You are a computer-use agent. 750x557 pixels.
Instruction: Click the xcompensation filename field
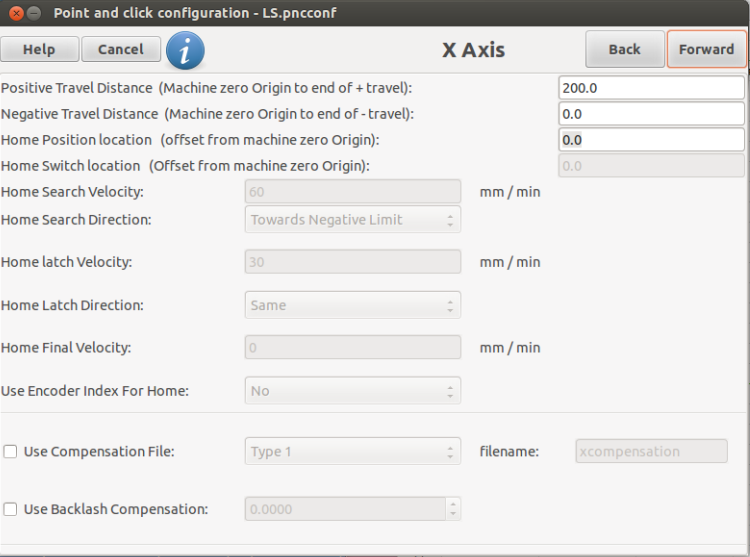(x=651, y=451)
